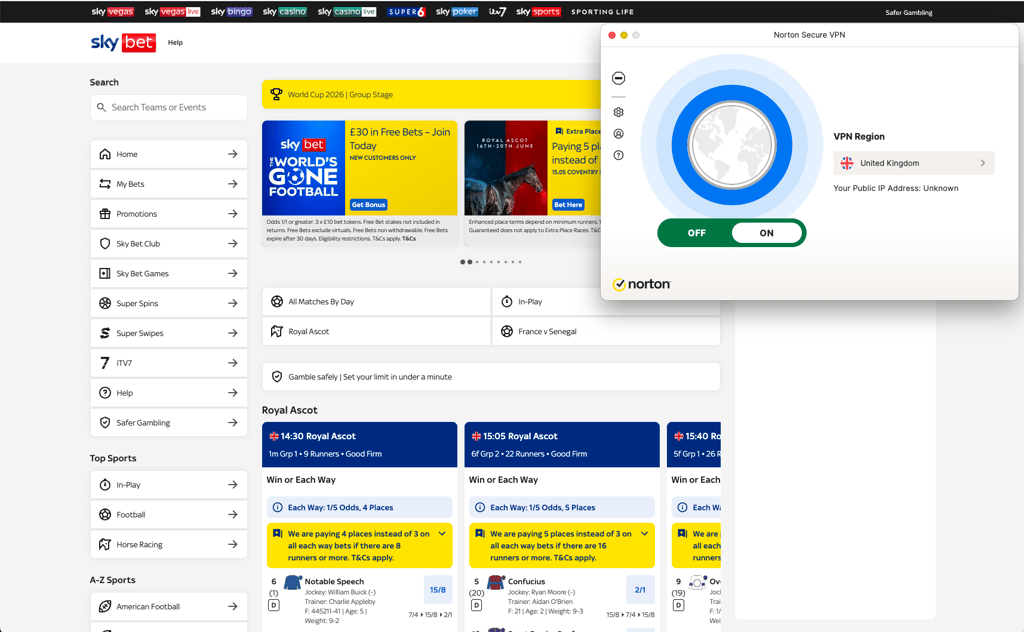Open the sky poker top tab

pyautogui.click(x=456, y=11)
